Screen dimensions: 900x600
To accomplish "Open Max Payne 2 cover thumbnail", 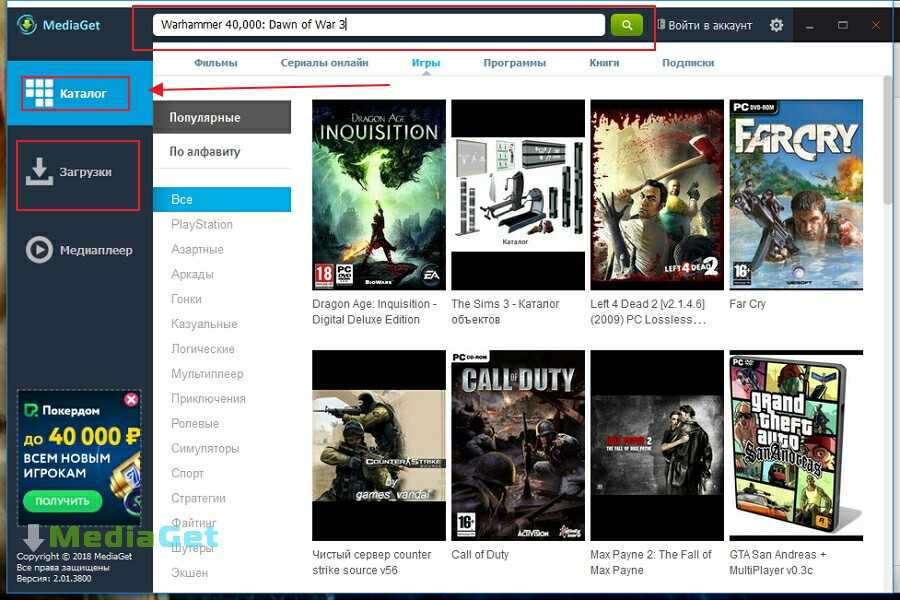I will point(657,446).
